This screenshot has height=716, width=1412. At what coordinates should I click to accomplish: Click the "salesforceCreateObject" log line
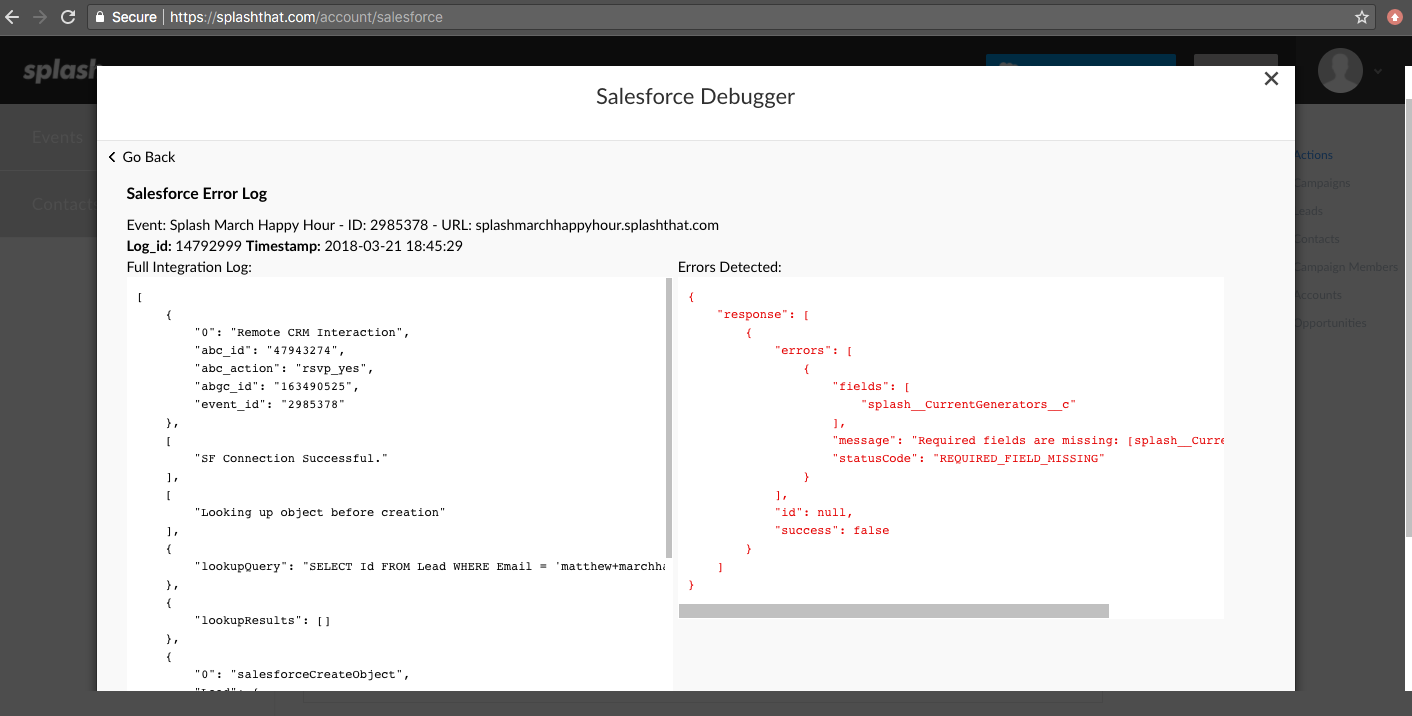tap(303, 674)
